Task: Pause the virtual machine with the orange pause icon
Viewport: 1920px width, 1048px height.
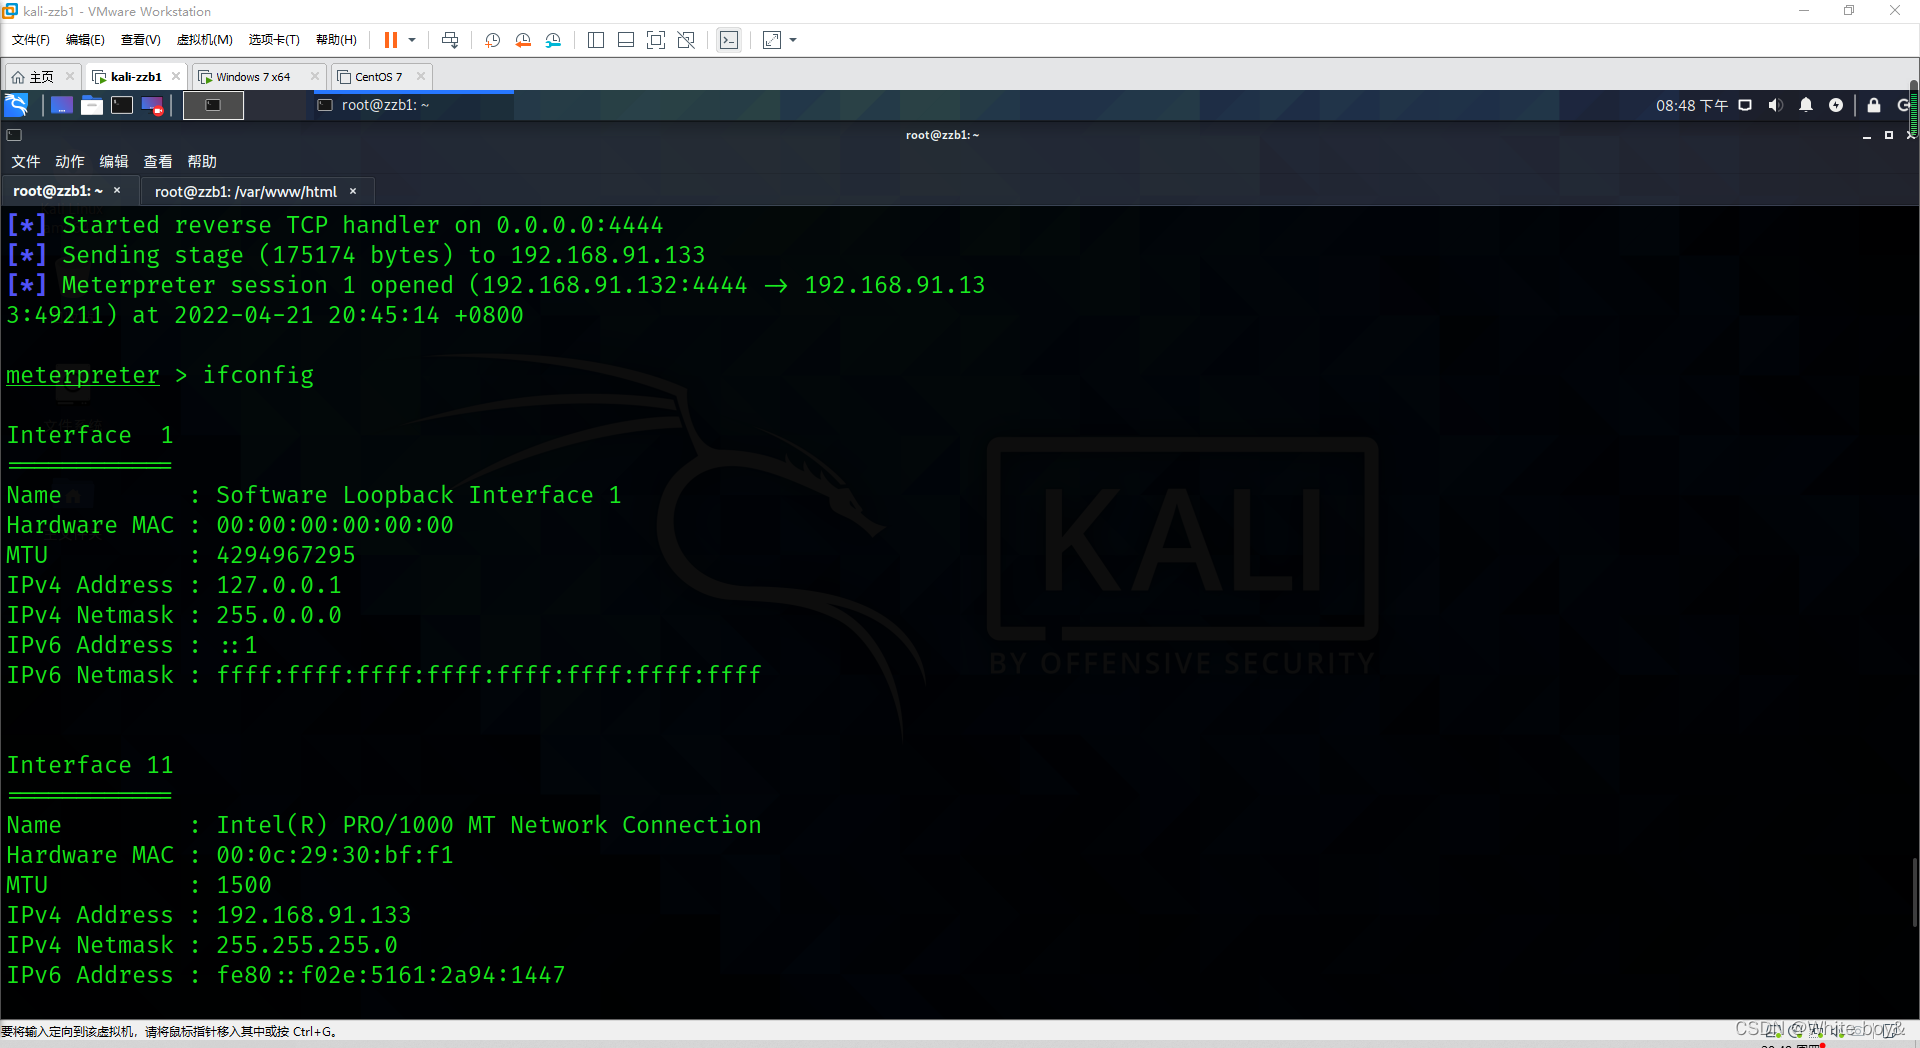Action: [391, 40]
